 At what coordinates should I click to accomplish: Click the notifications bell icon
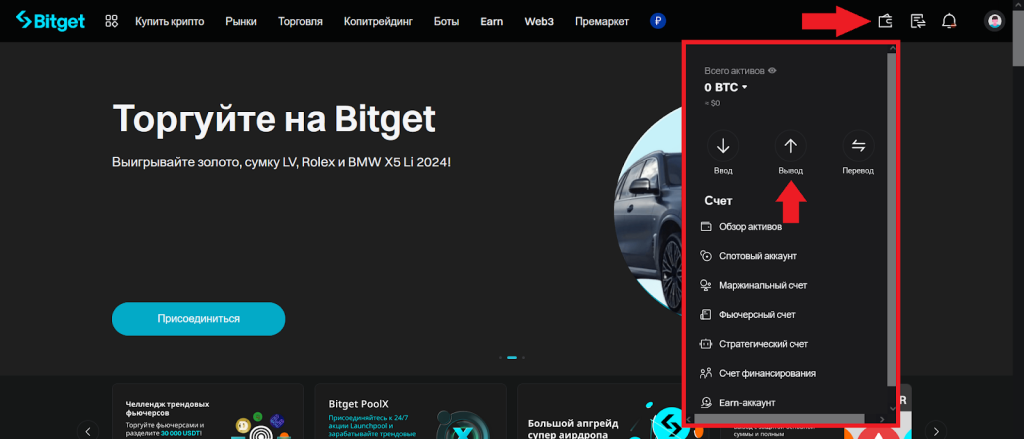pyautogui.click(x=949, y=20)
